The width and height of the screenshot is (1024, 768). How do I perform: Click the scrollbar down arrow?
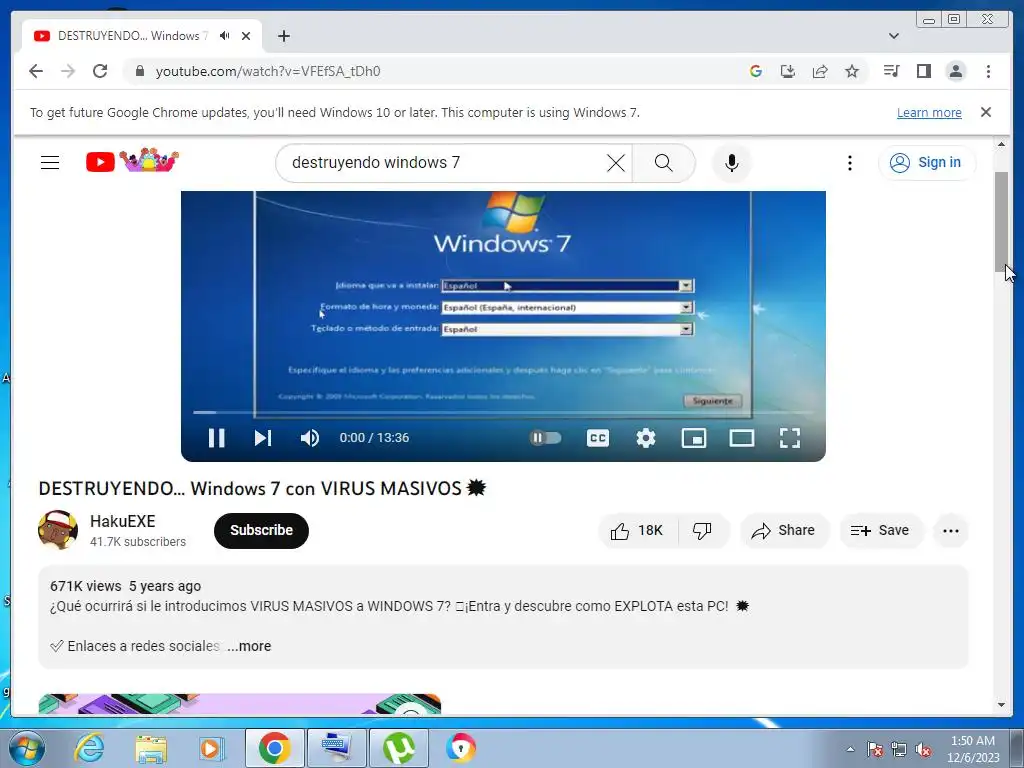click(x=1002, y=705)
